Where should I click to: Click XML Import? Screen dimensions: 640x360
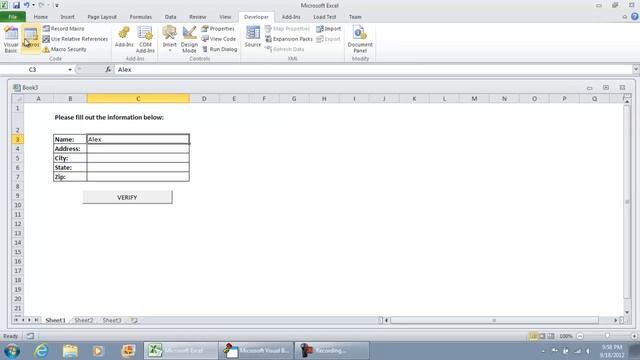[329, 29]
